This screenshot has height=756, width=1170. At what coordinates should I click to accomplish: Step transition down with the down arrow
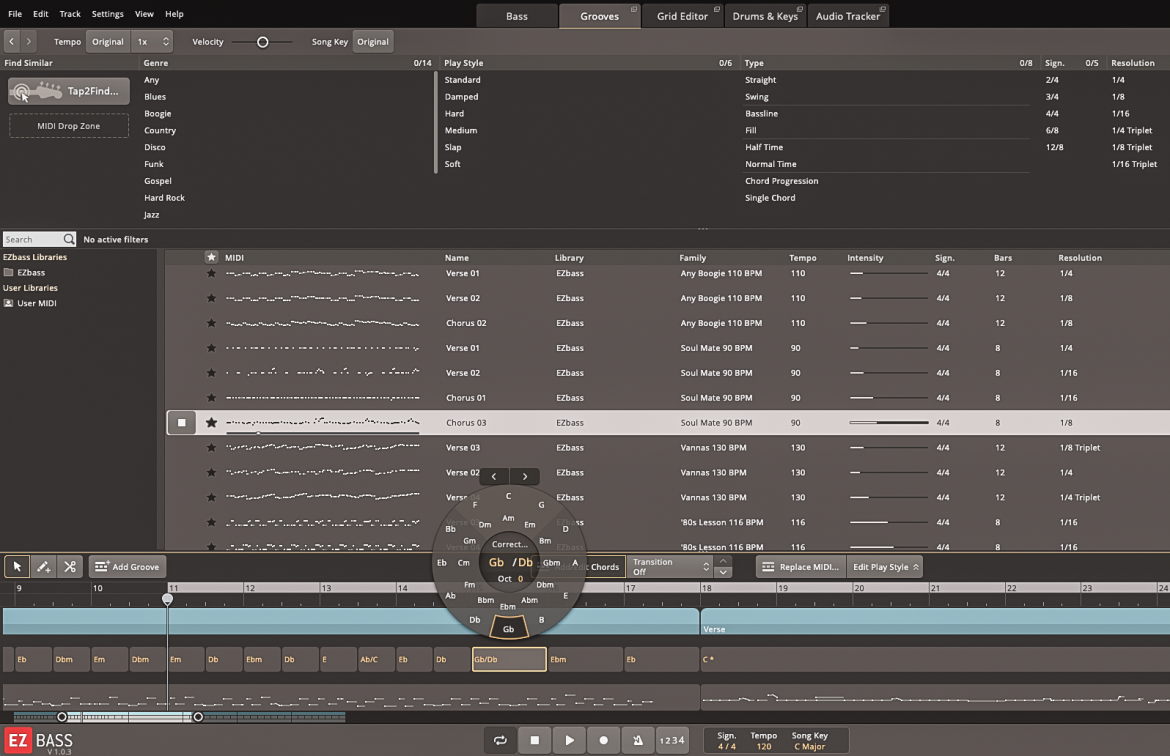point(722,572)
